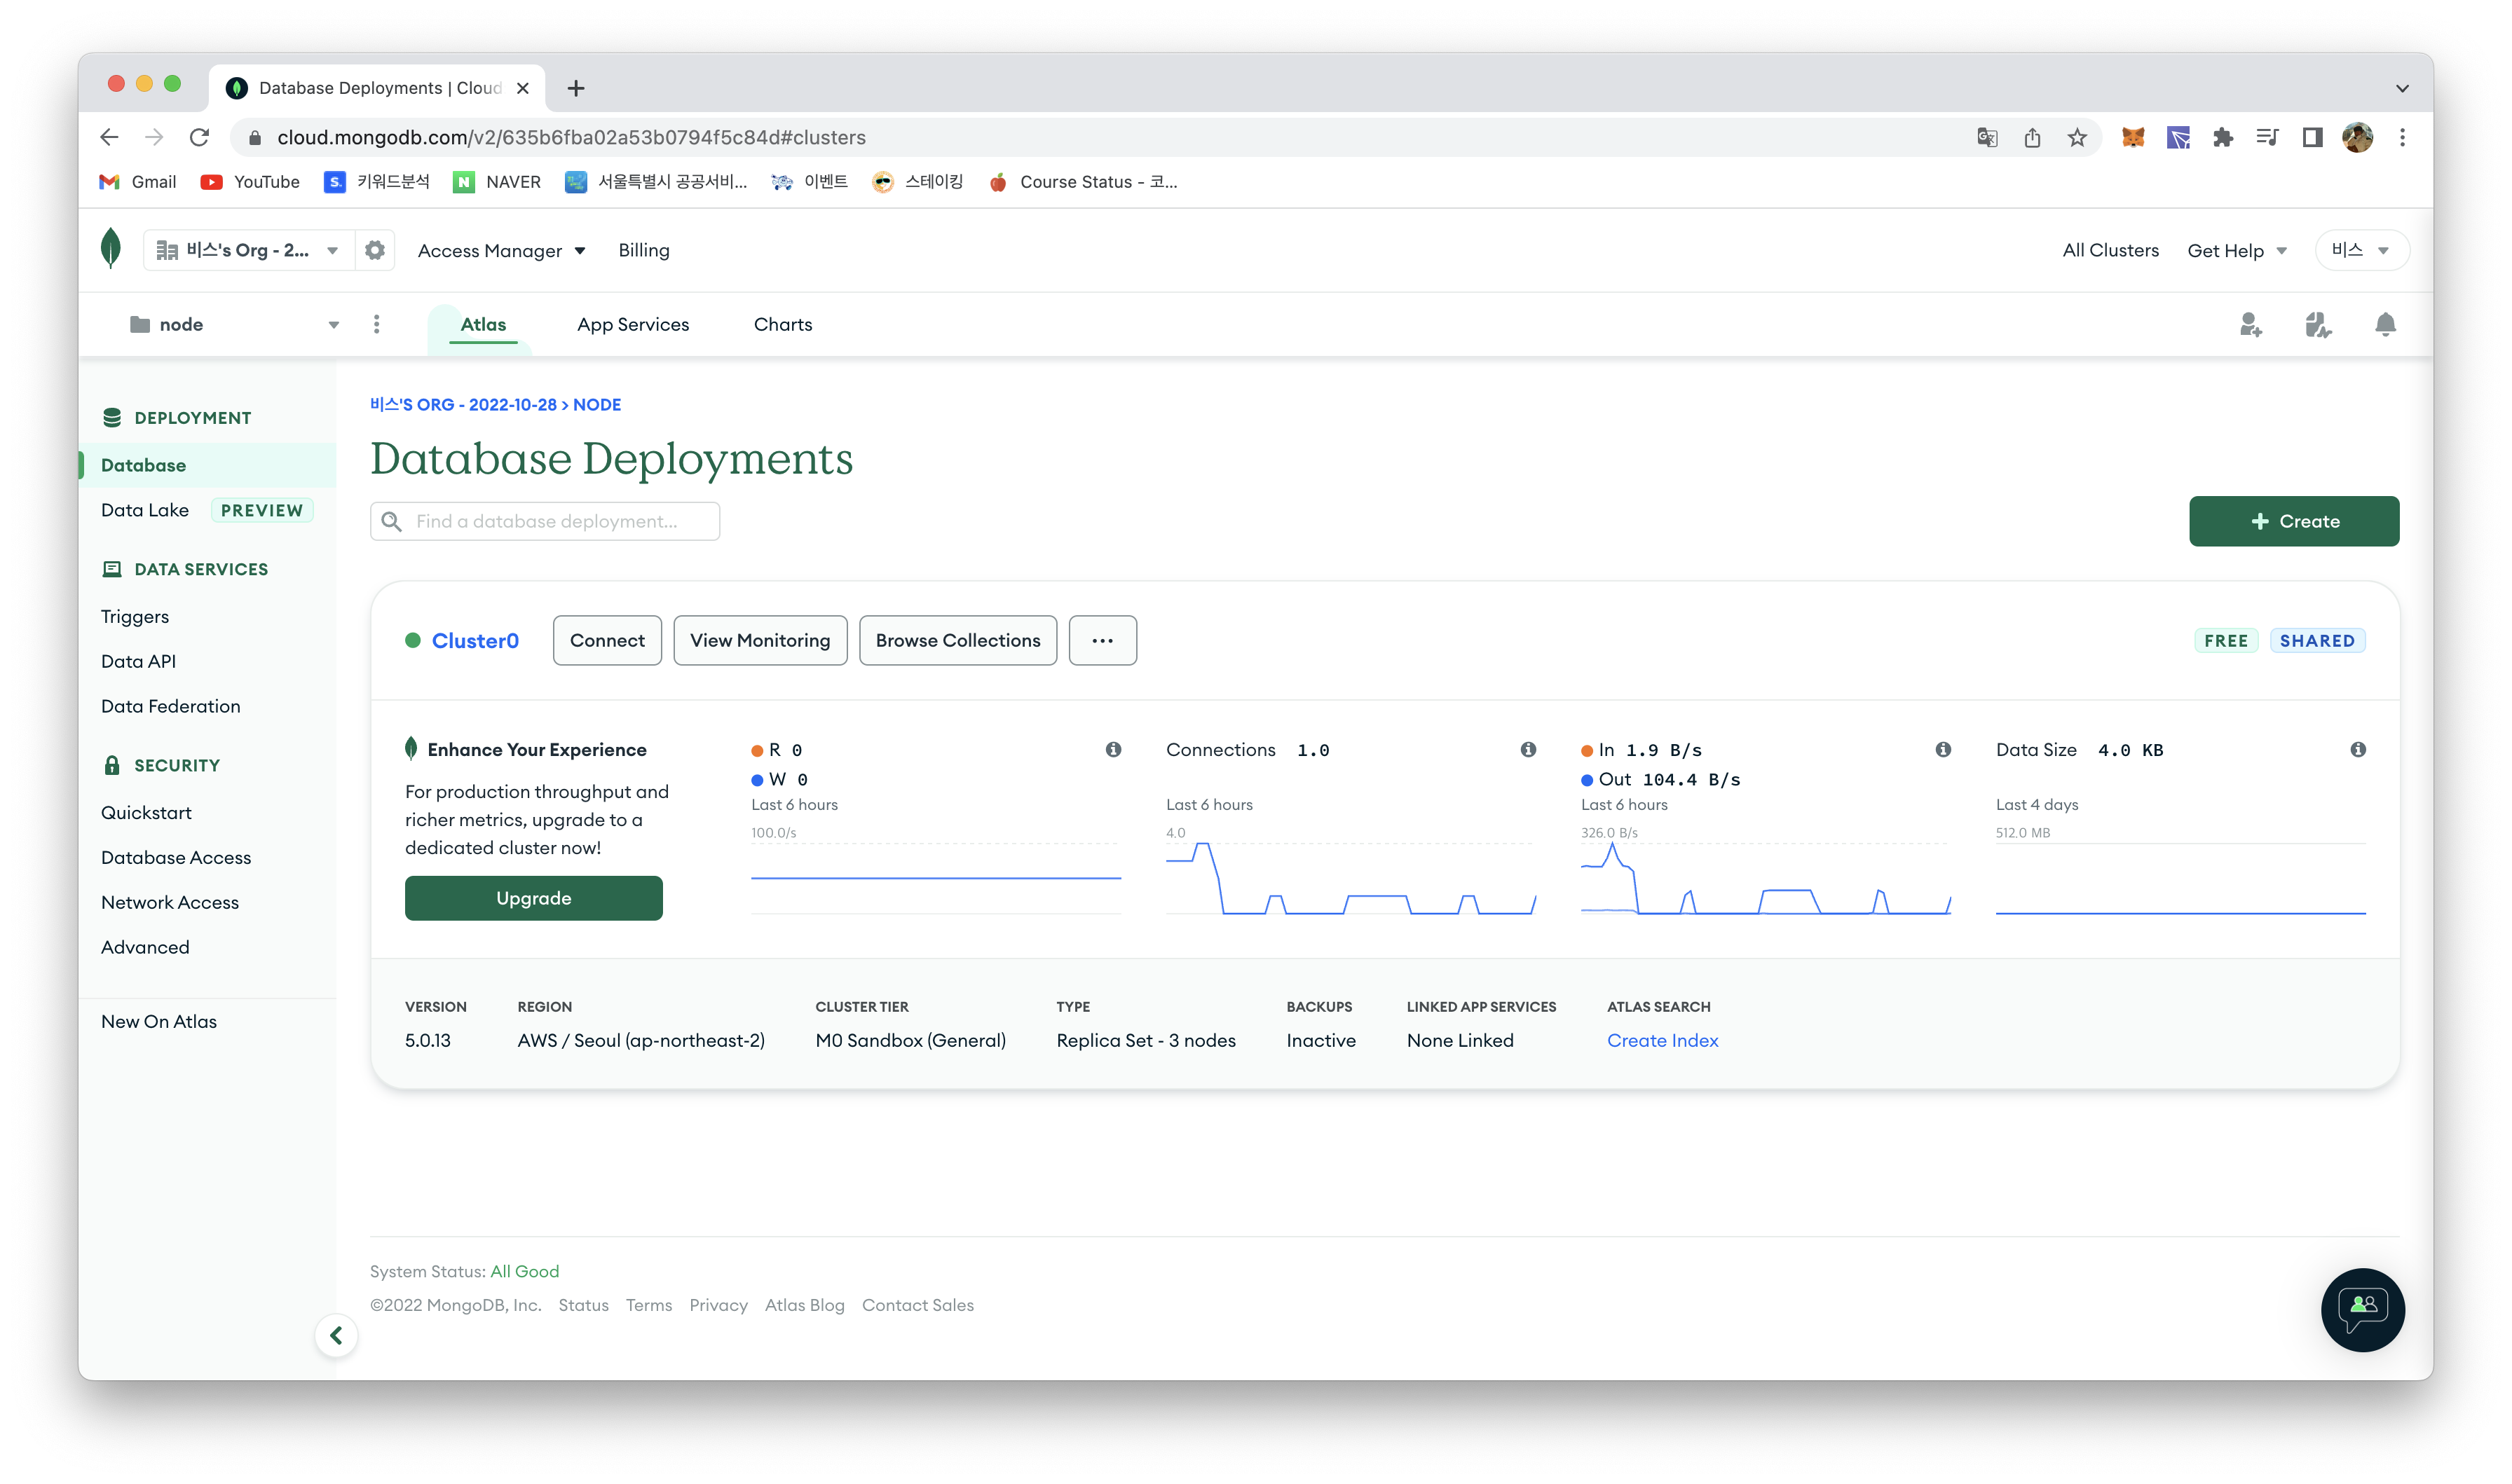The height and width of the screenshot is (1484, 2512).
Task: Open the media control playlist icon
Action: (2267, 137)
